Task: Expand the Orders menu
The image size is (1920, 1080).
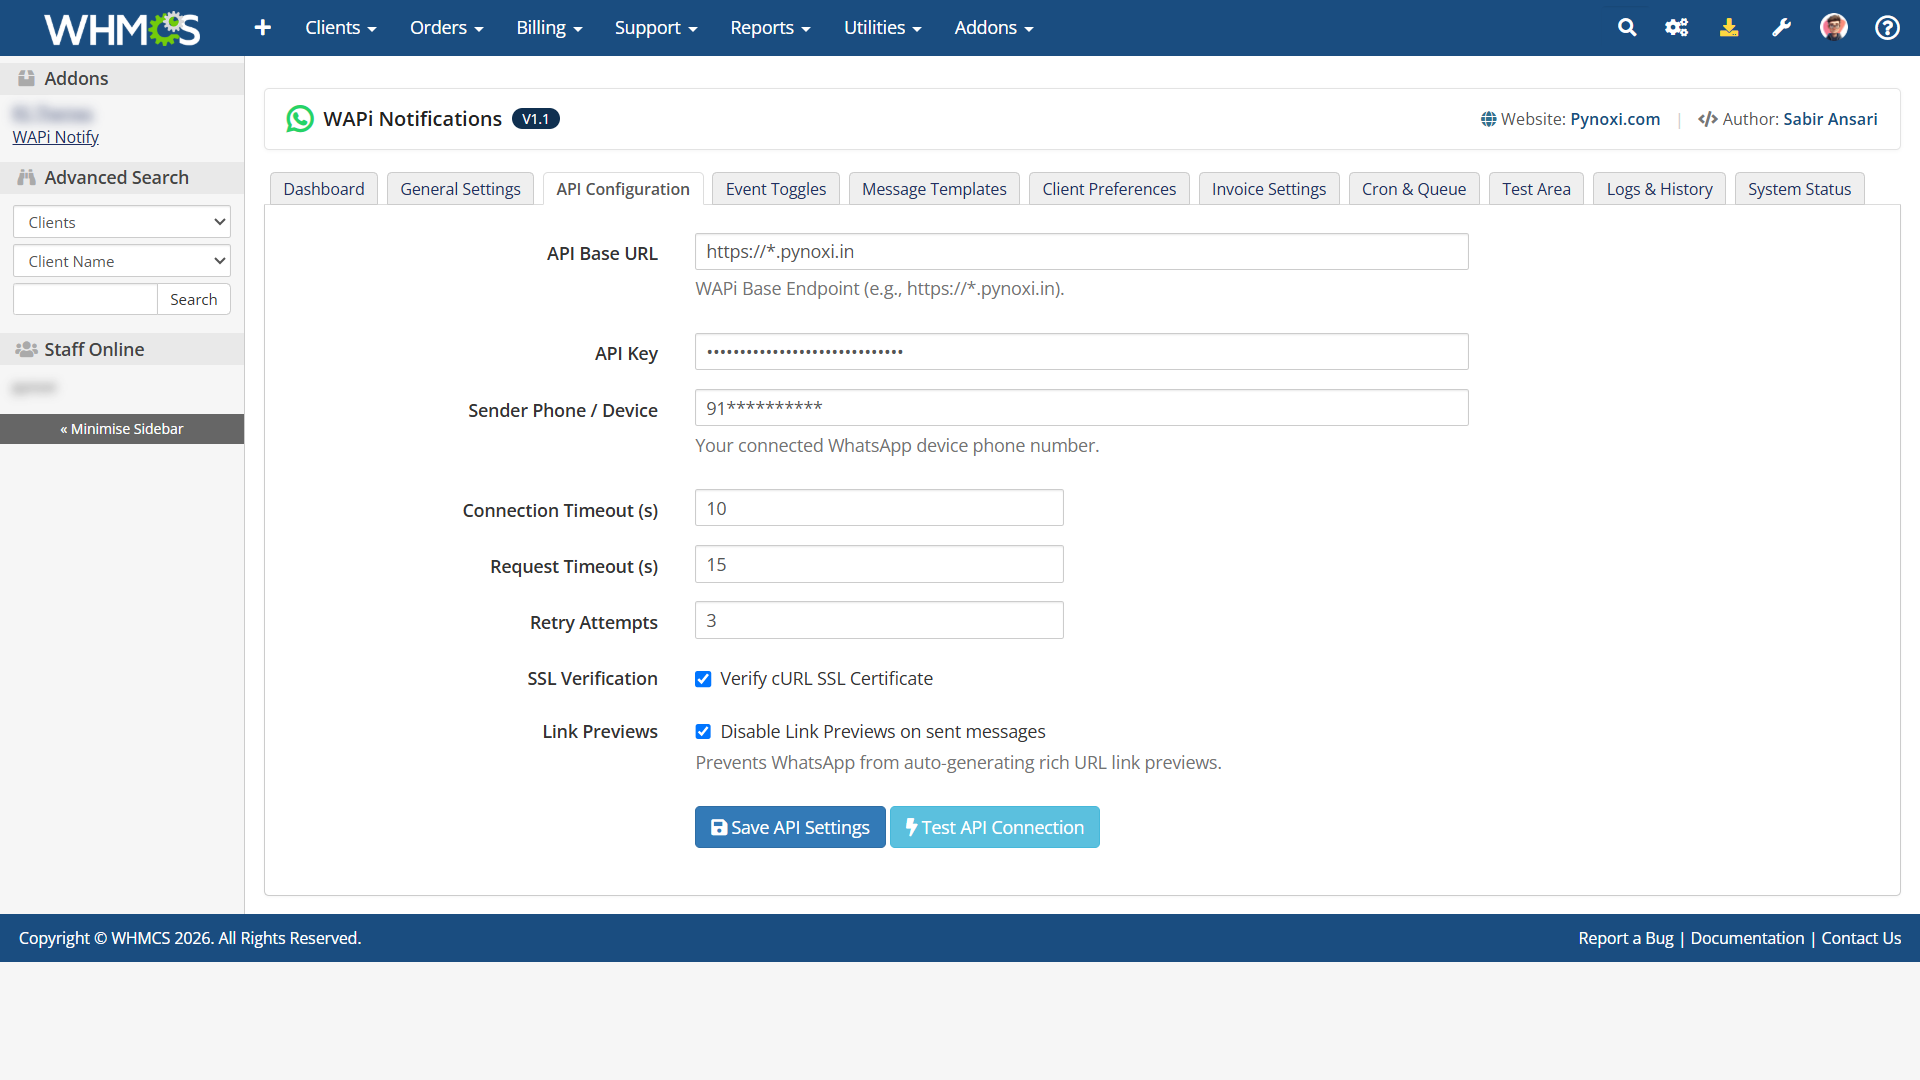Action: (x=447, y=28)
